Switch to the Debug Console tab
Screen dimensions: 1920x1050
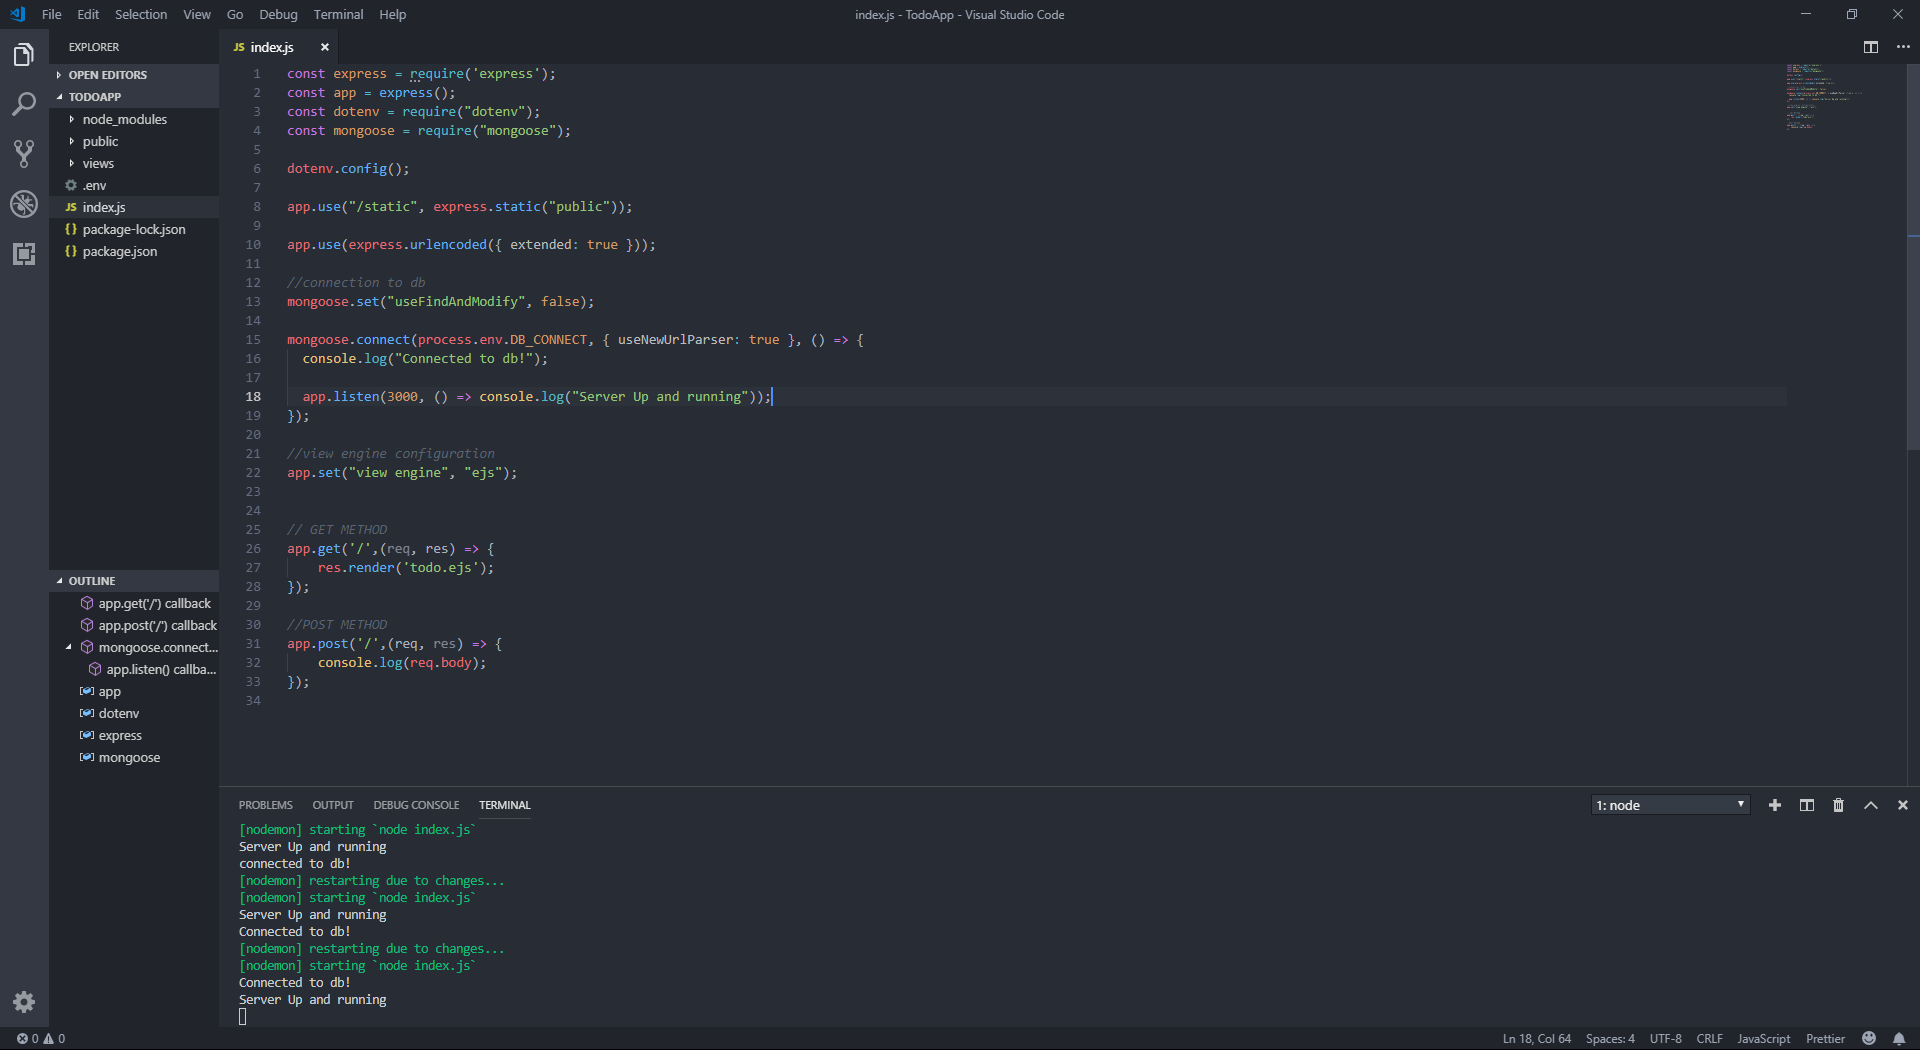pyautogui.click(x=416, y=805)
